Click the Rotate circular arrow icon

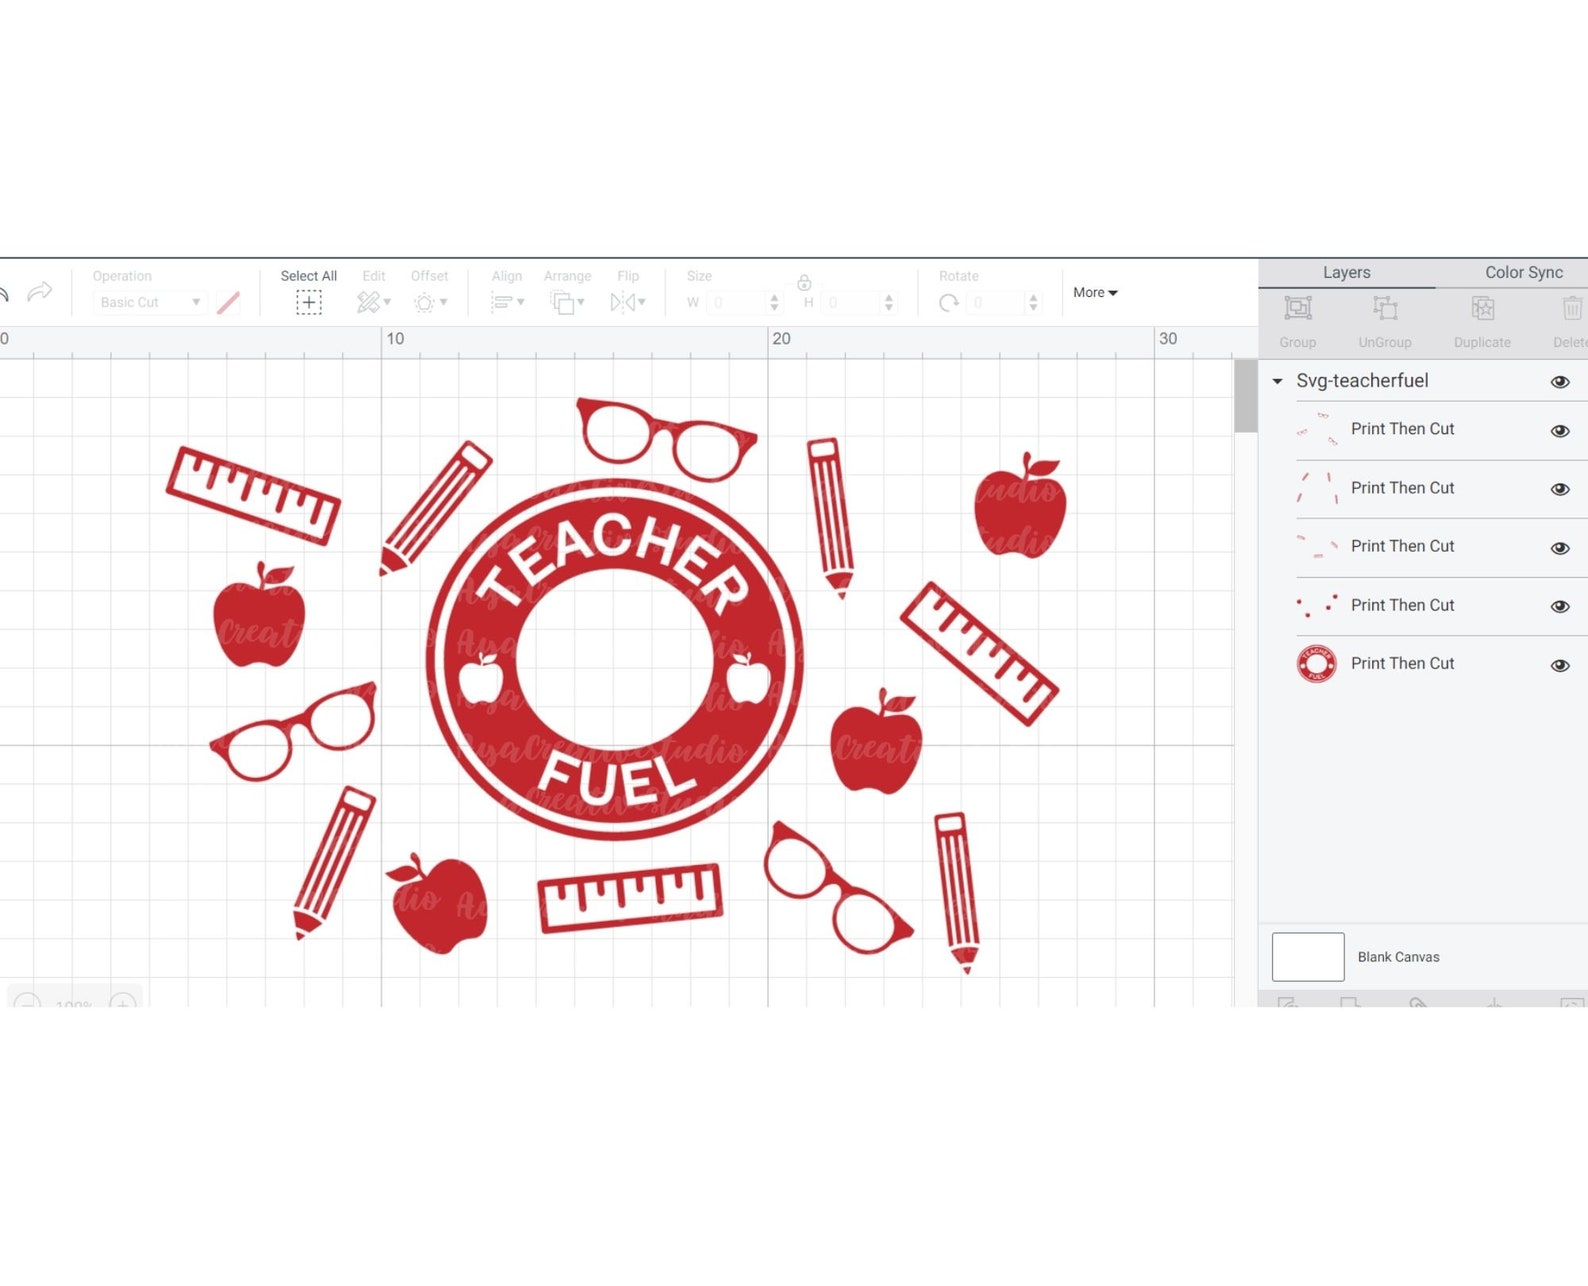949,302
